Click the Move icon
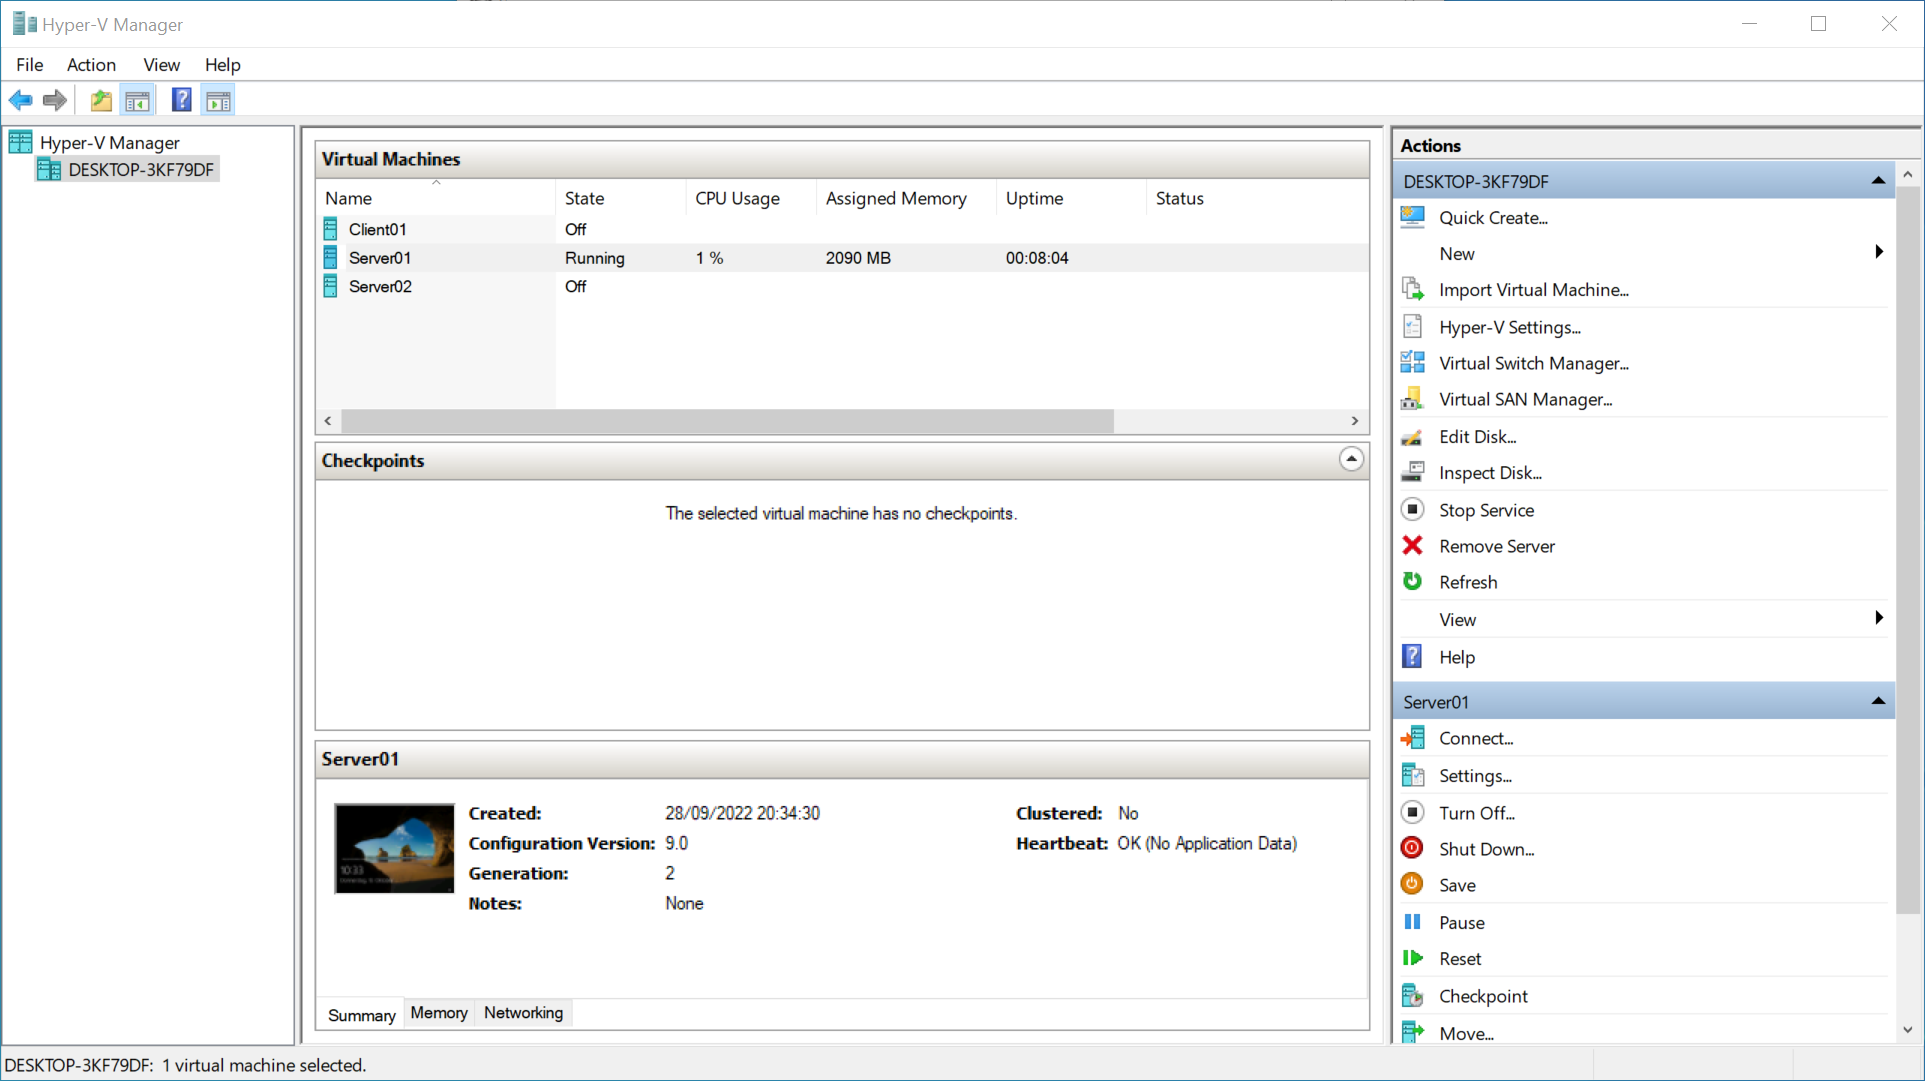 [x=1413, y=1032]
